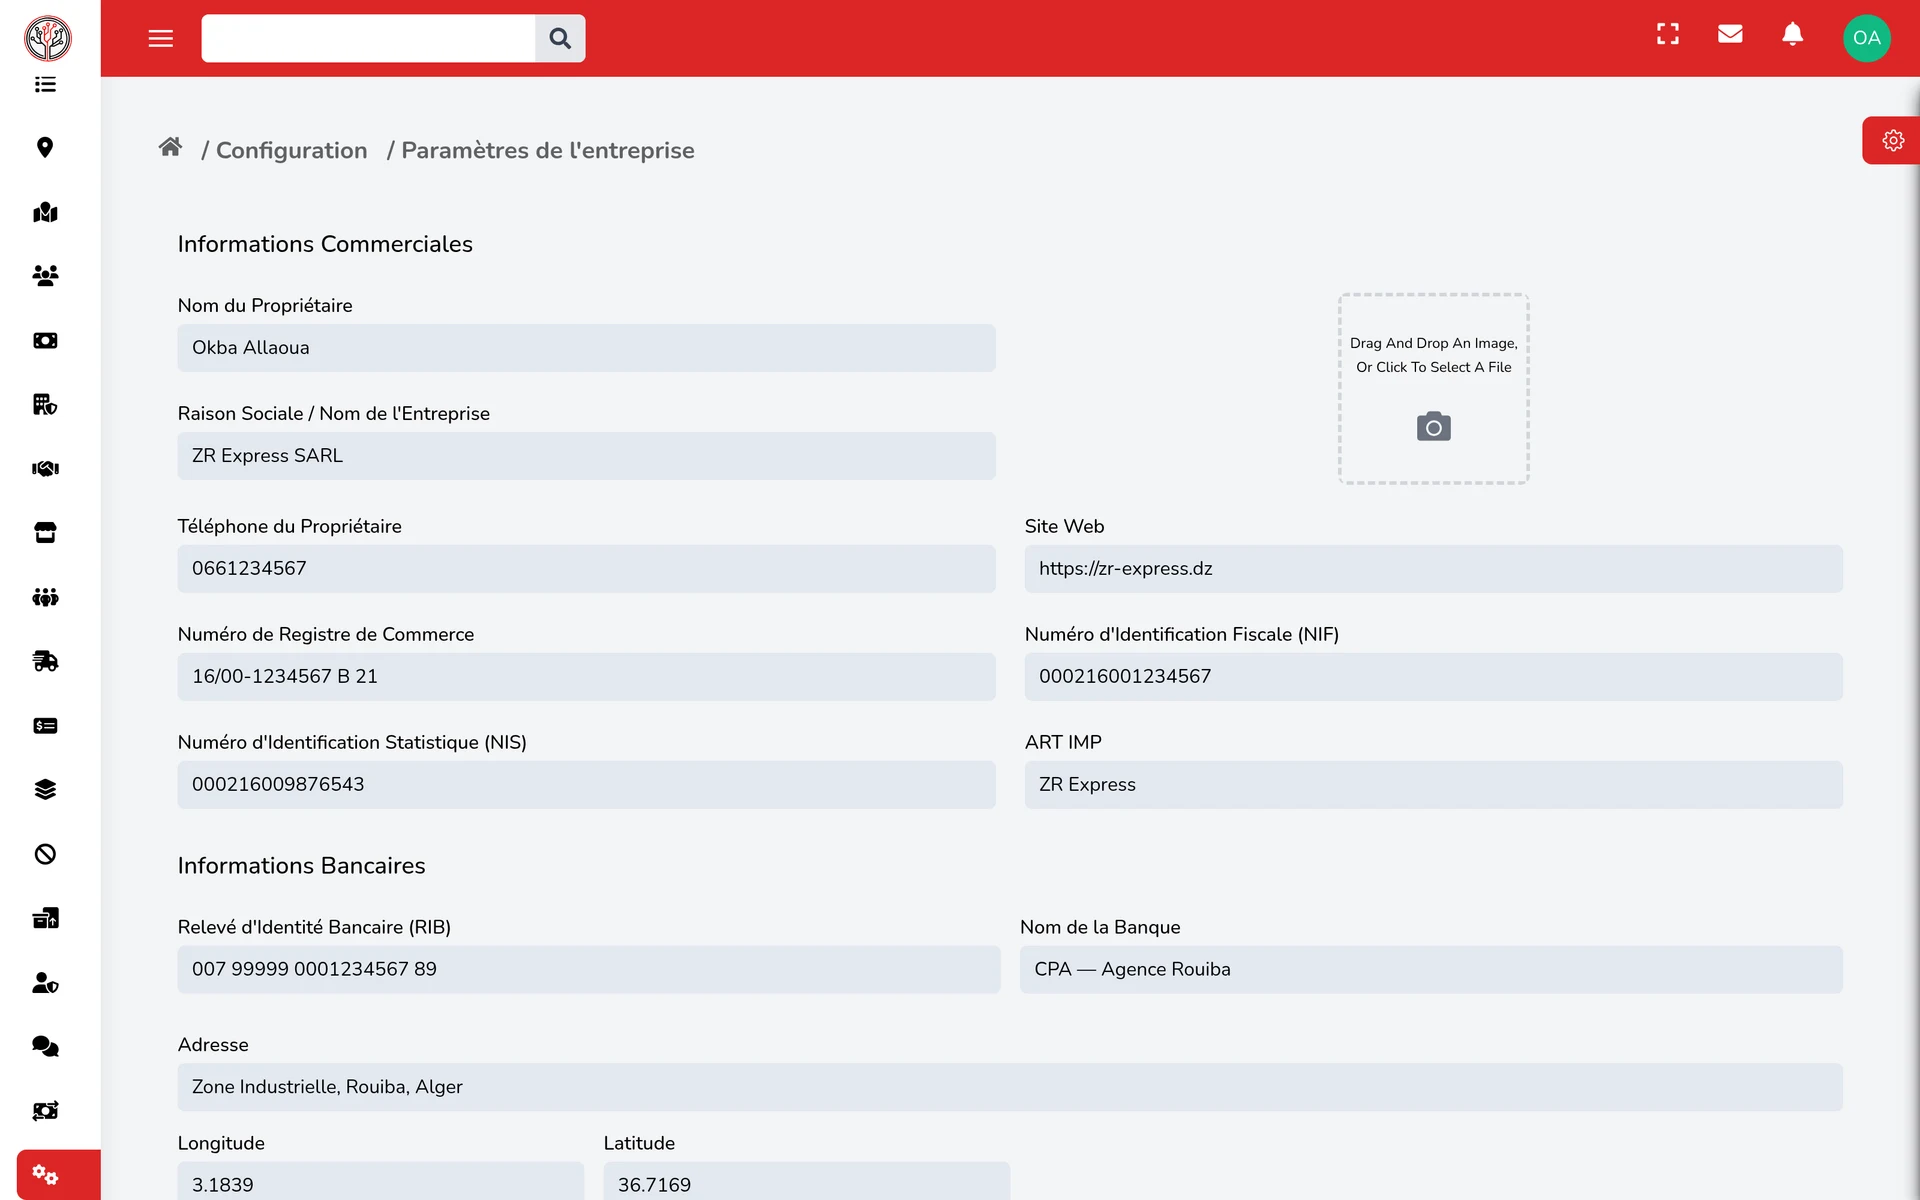The image size is (1920, 1200).
Task: Open the boxes warehouse sidebar item
Action: (x=45, y=918)
